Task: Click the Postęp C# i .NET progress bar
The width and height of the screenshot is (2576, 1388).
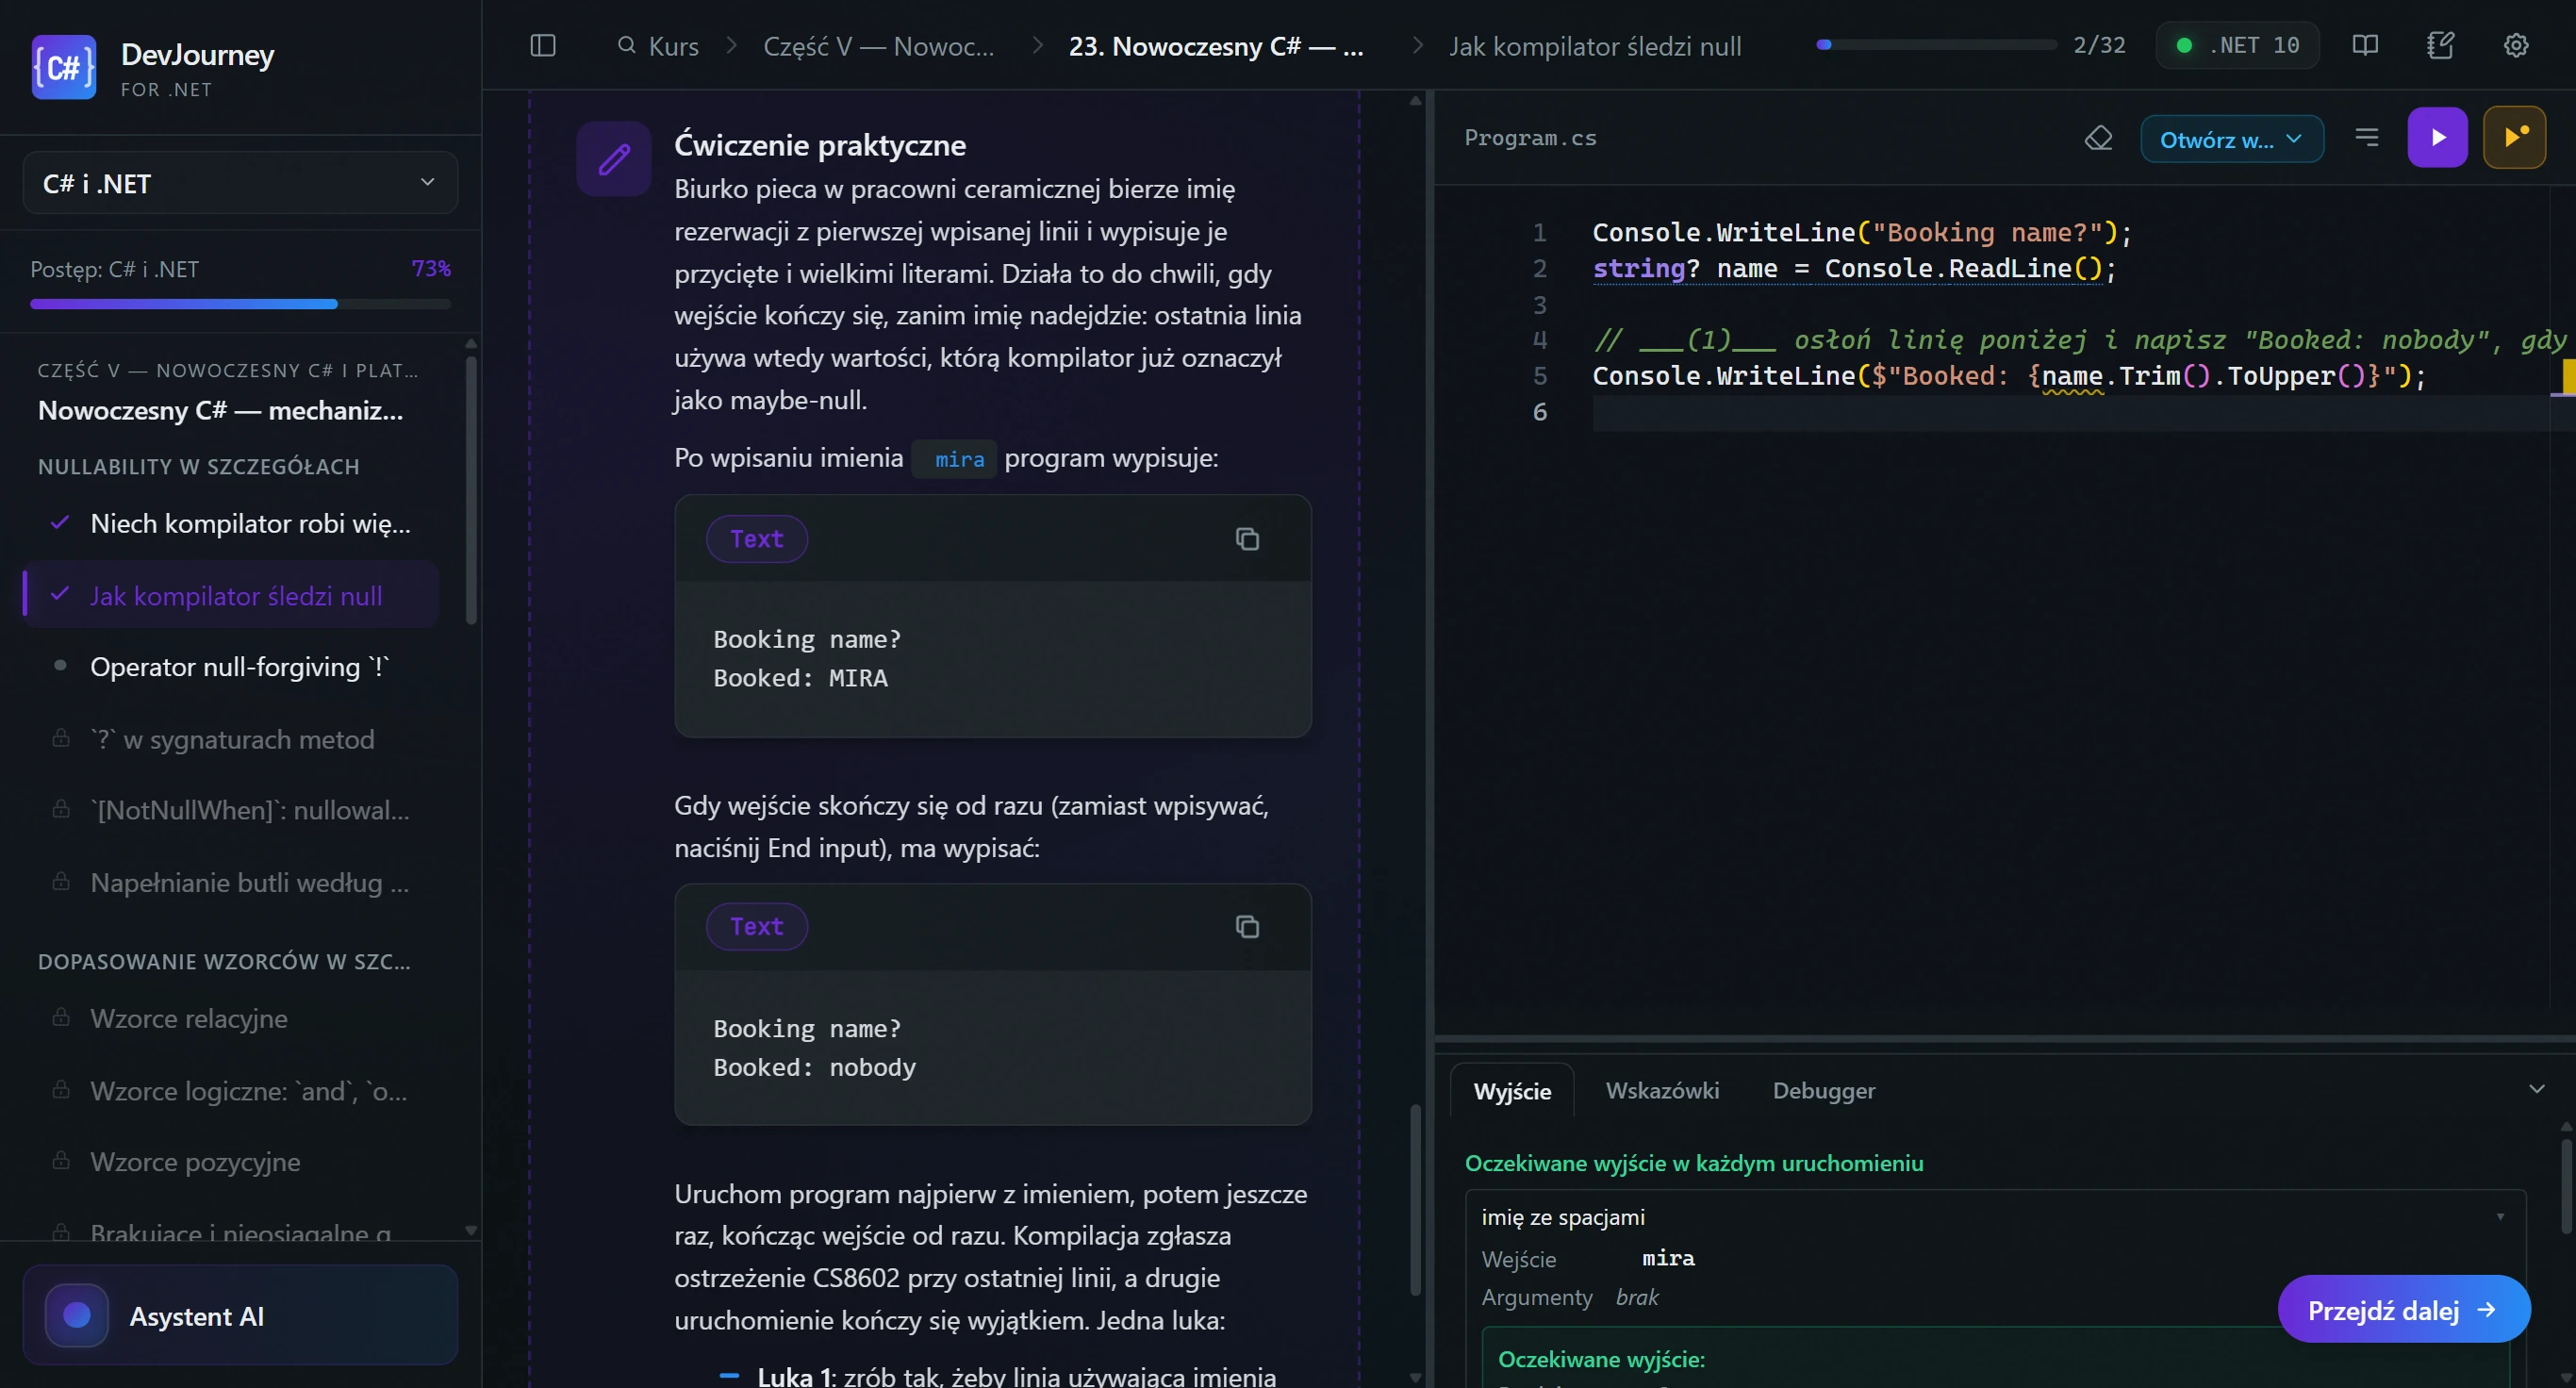Action: (x=240, y=304)
